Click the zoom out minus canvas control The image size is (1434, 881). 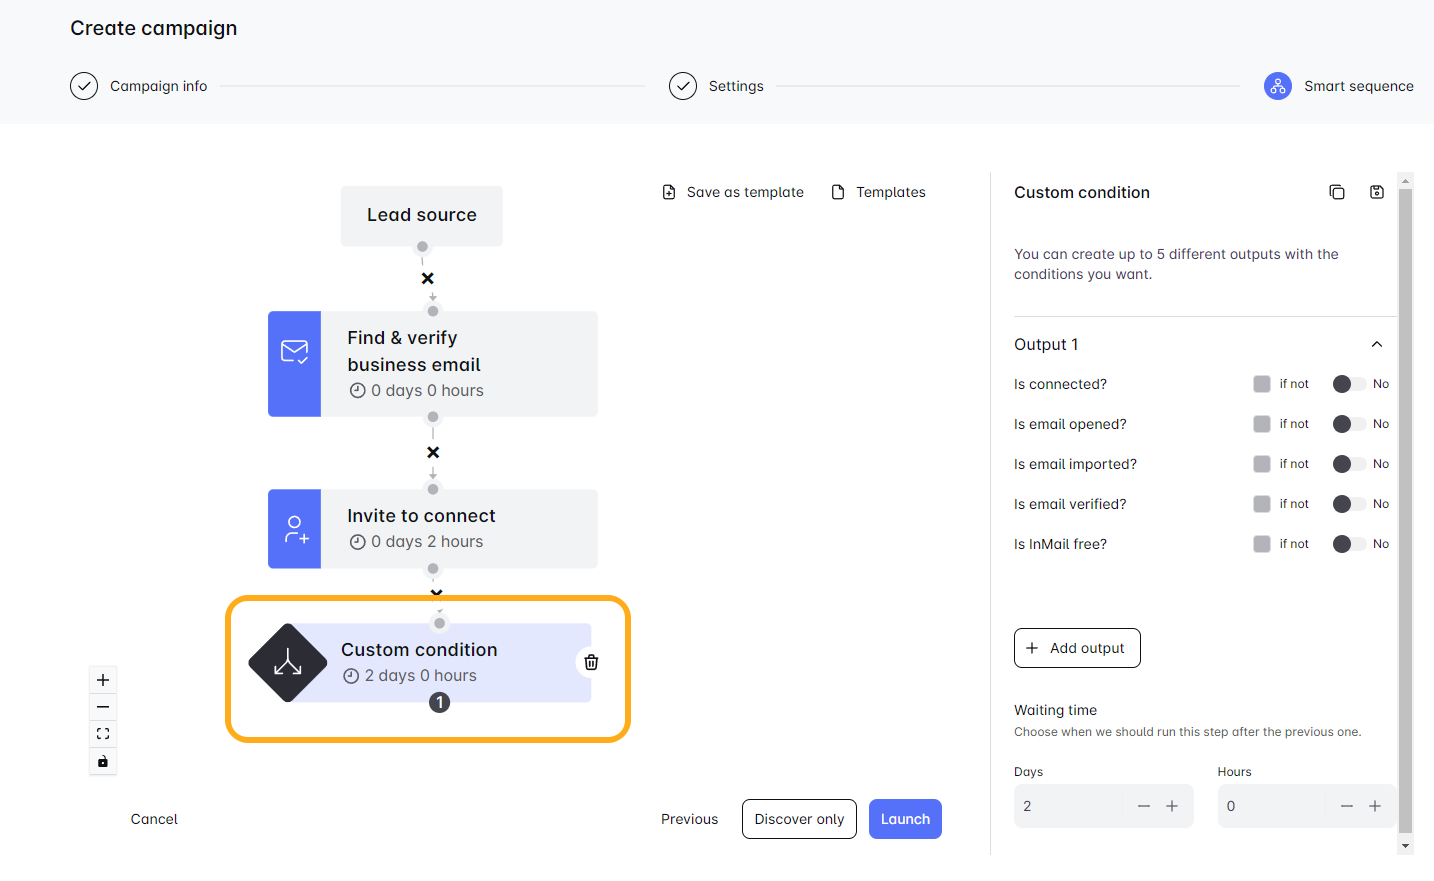pos(103,707)
